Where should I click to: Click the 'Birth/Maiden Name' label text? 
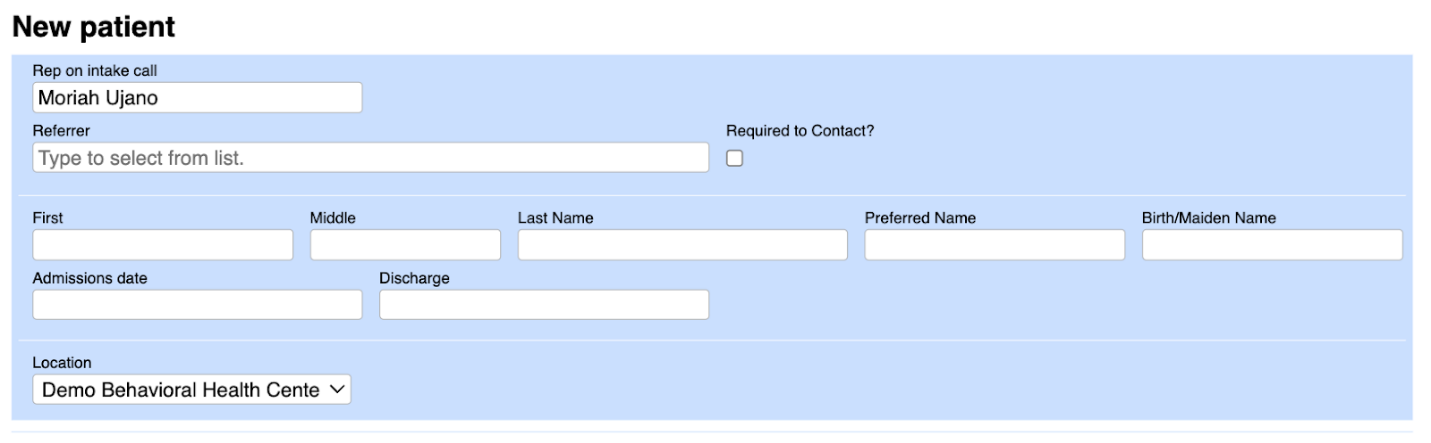[1208, 218]
